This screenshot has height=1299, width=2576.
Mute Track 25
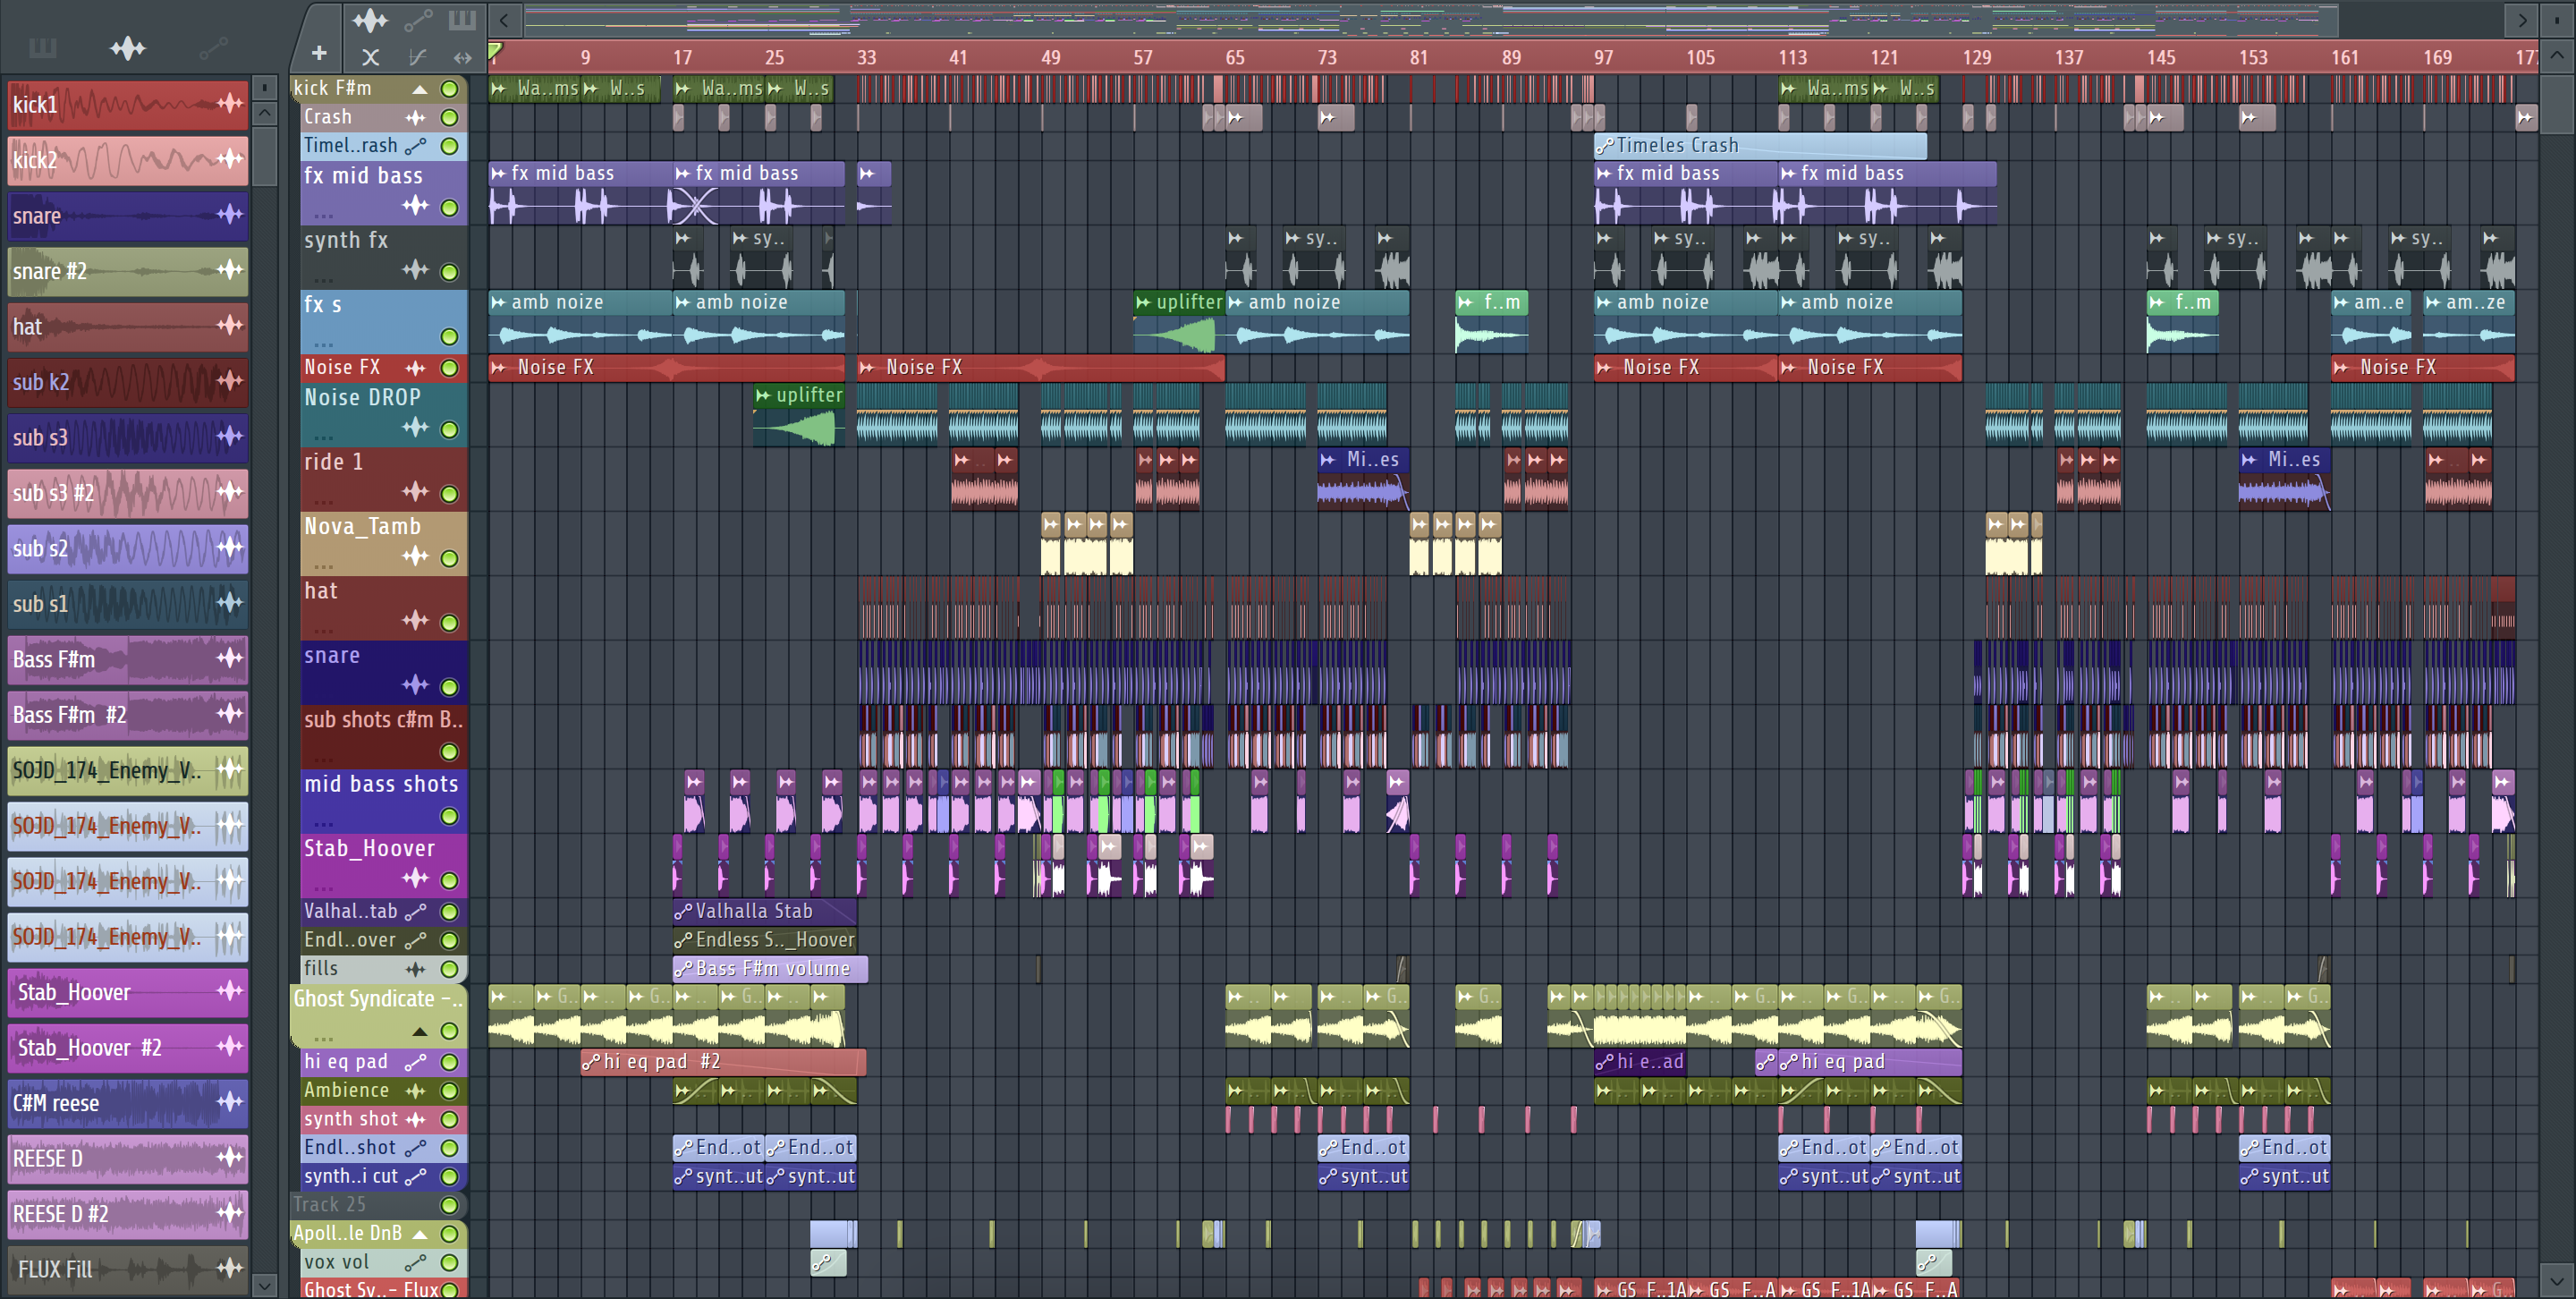pyautogui.click(x=450, y=1206)
